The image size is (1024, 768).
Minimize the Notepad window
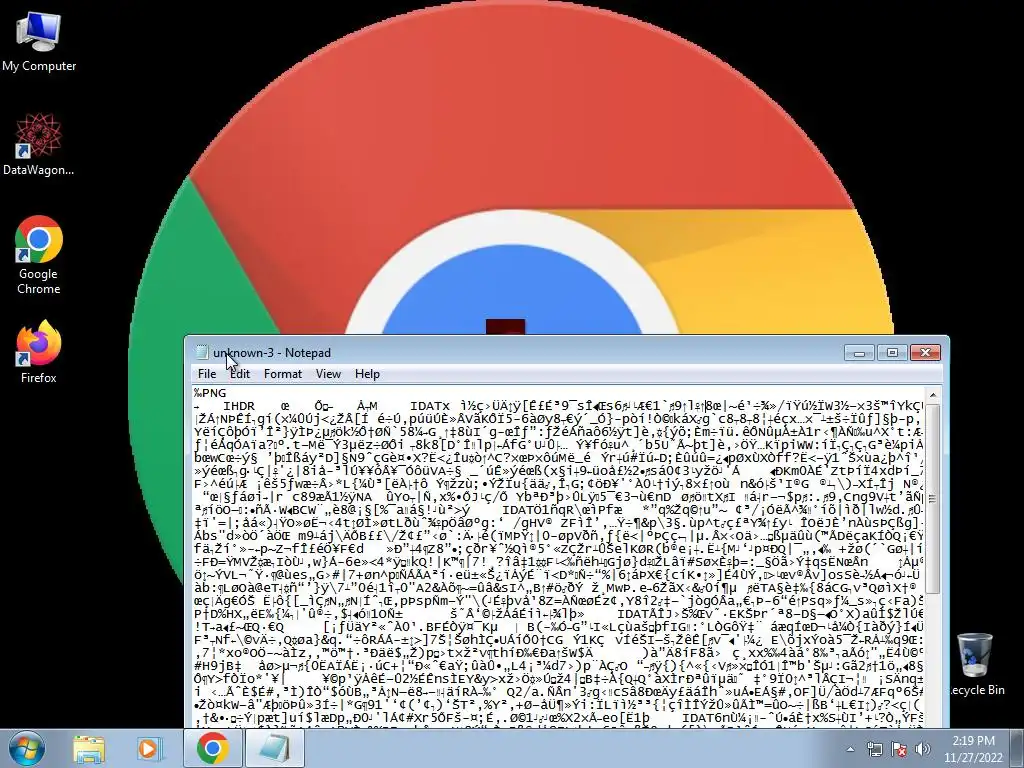tap(859, 353)
